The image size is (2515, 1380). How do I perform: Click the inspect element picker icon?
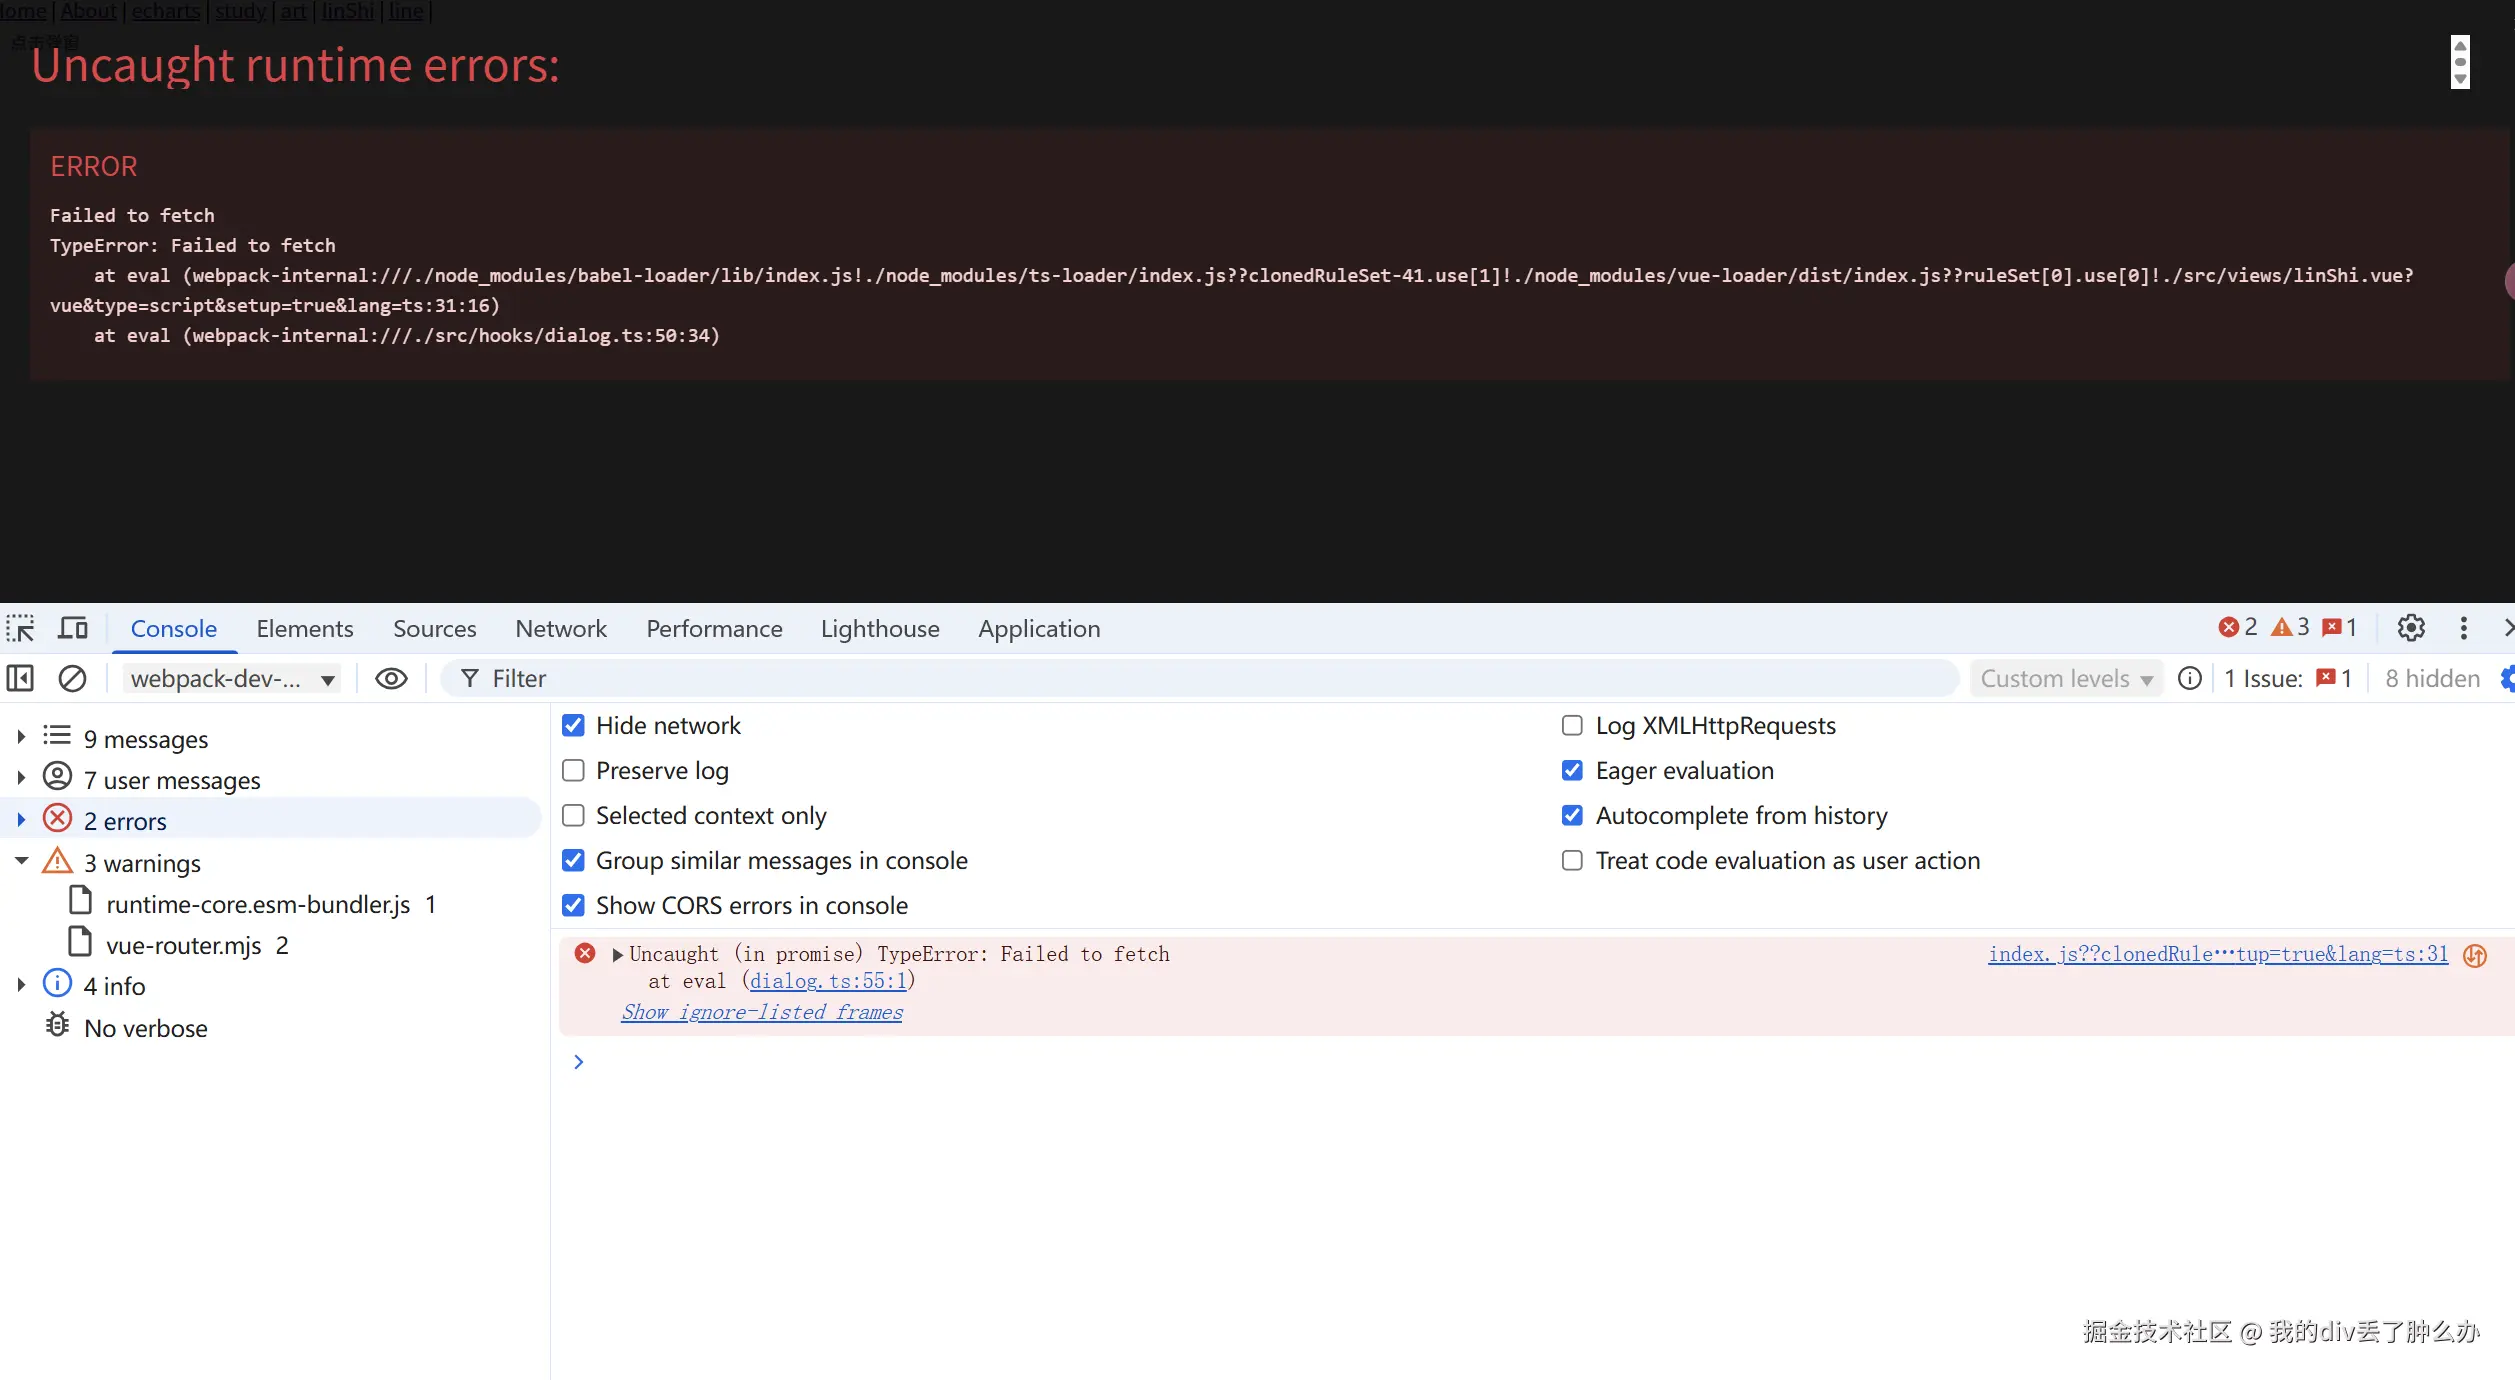[x=20, y=628]
